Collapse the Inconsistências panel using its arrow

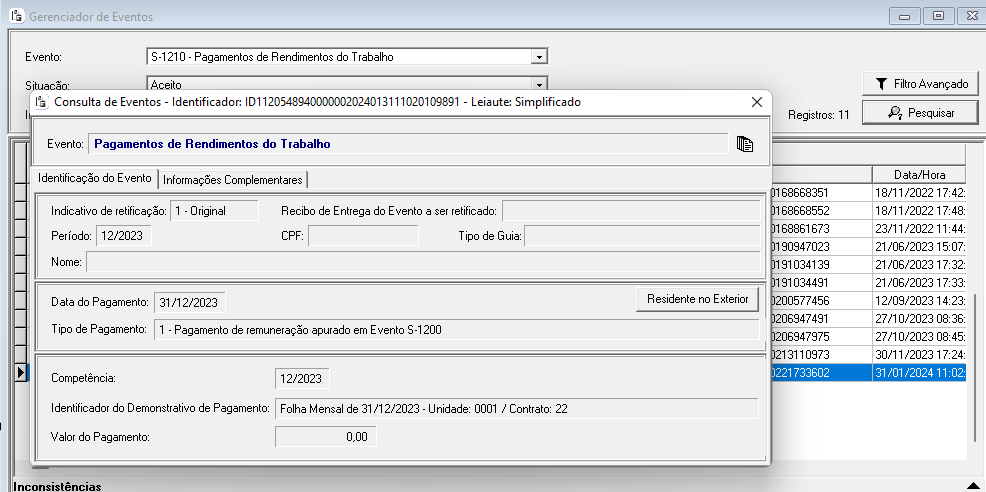point(971,486)
